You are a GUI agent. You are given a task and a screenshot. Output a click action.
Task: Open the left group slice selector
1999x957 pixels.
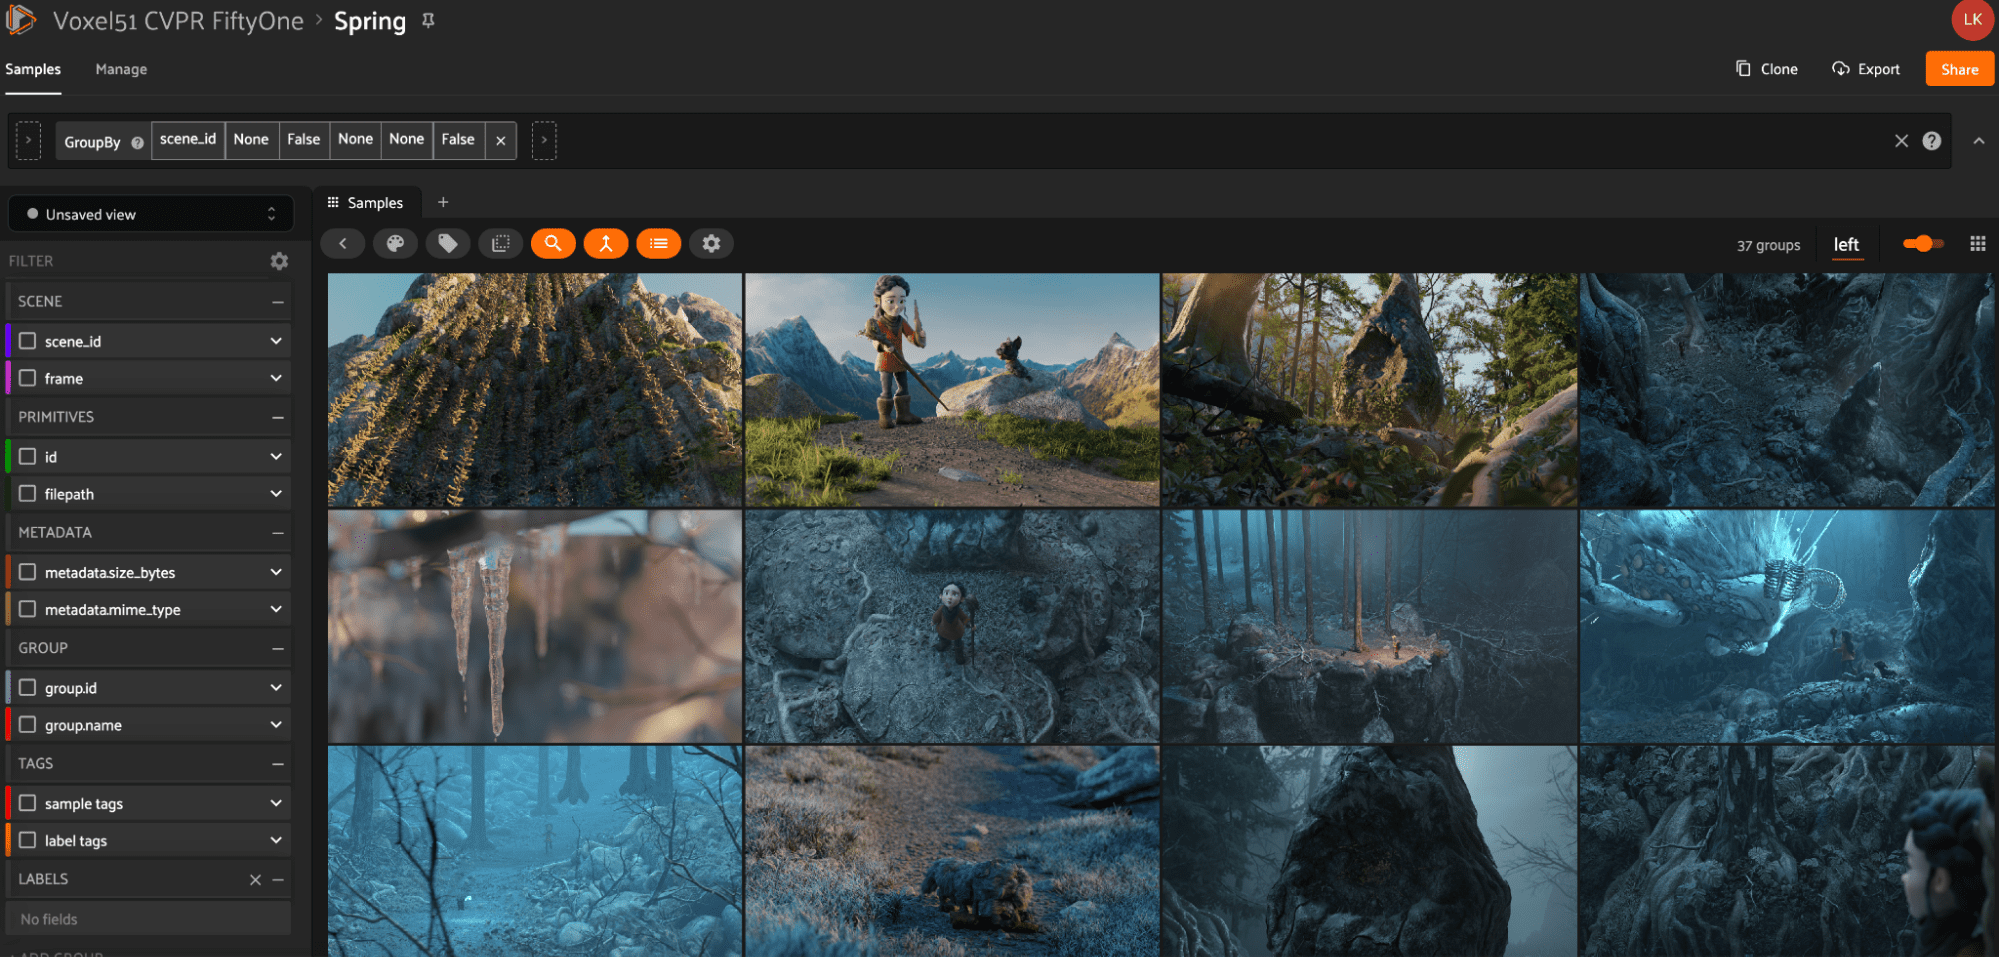[1846, 245]
